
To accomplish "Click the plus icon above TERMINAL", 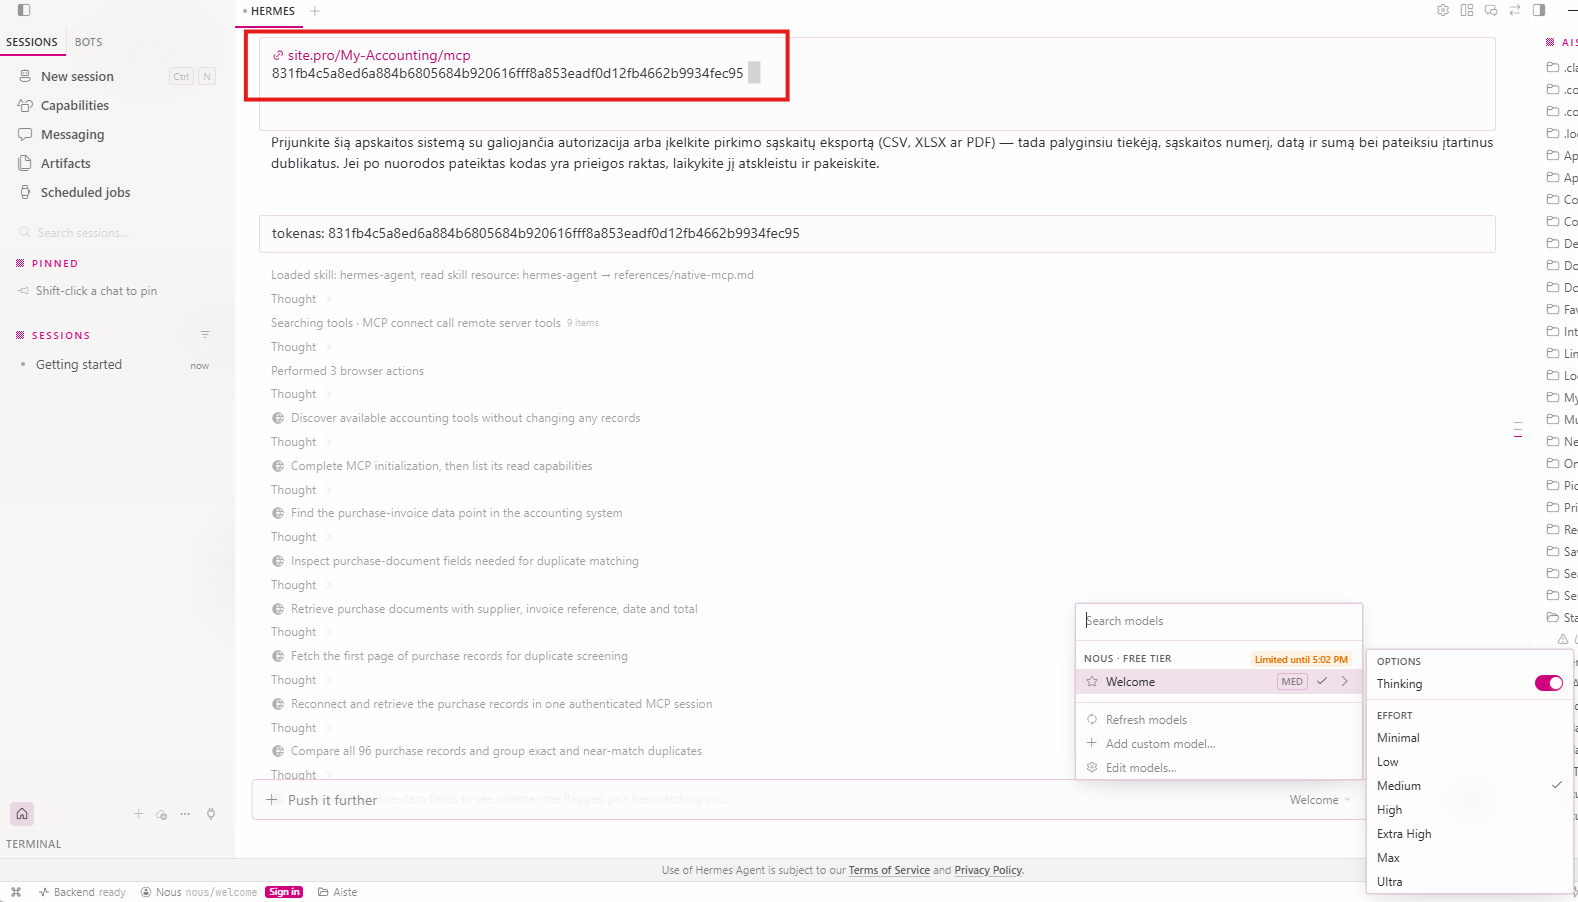I will (138, 814).
